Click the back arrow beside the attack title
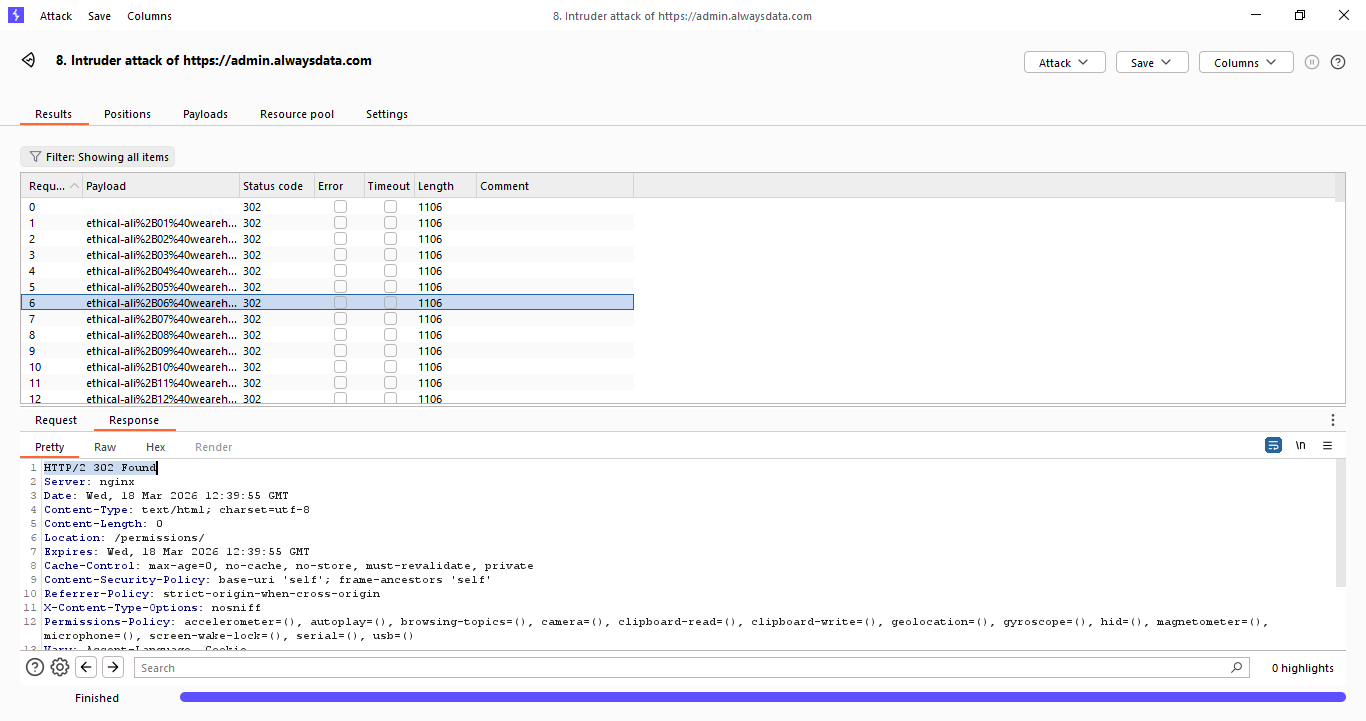The image size is (1366, 721). [29, 60]
